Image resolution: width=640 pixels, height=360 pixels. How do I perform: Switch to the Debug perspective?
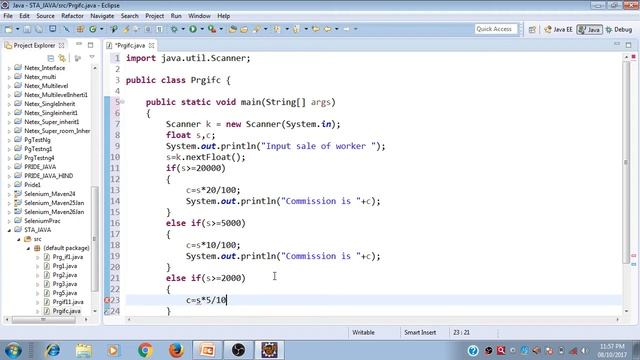(619, 29)
